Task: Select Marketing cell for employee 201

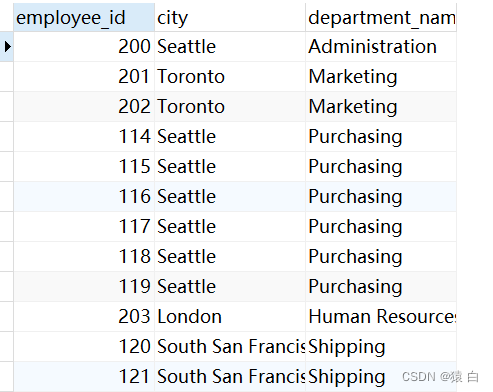Action: click(381, 77)
